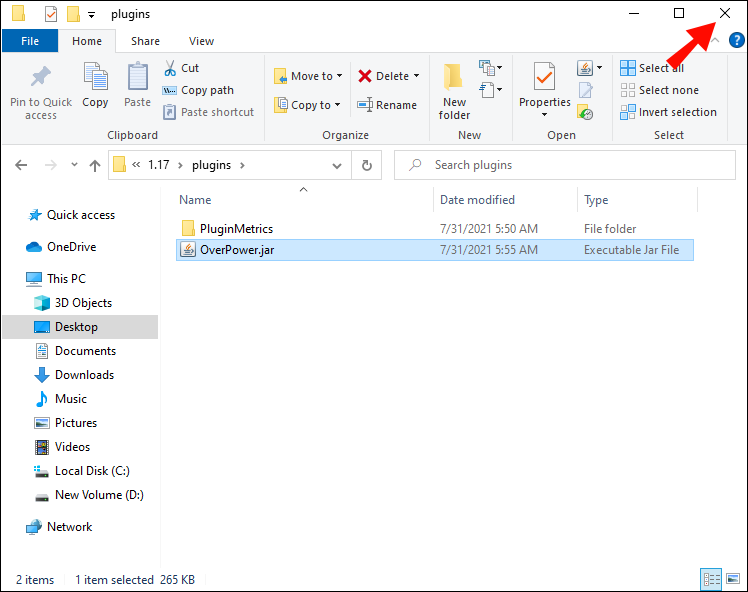Click the Copy path icon
Screen dimensions: 748x592
pyautogui.click(x=169, y=91)
